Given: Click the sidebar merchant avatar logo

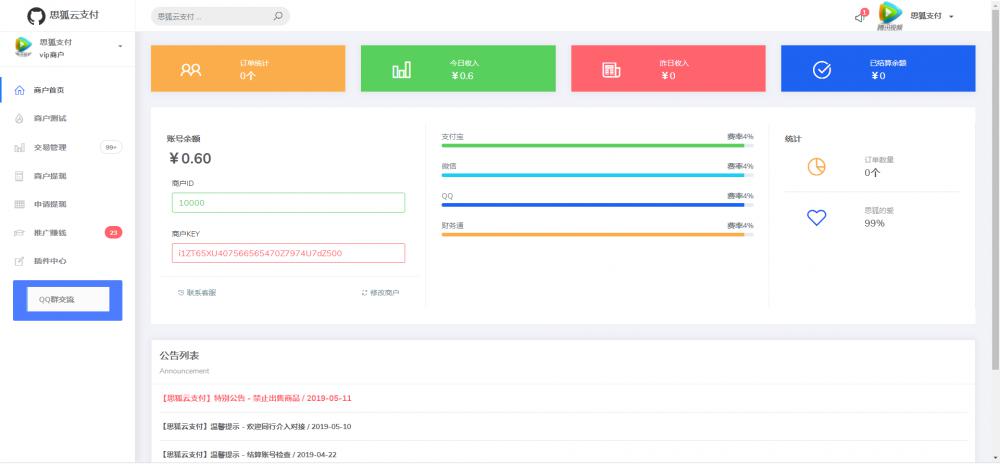Looking at the screenshot, I should (x=24, y=46).
